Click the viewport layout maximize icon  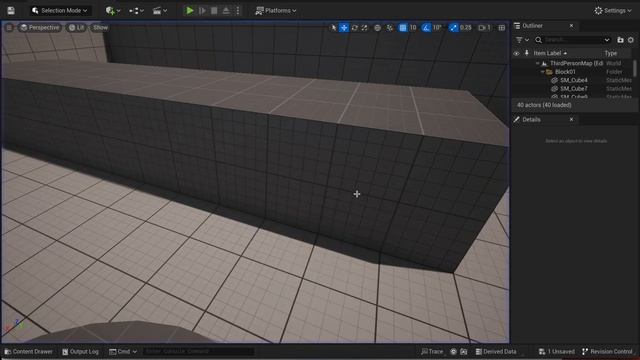[502, 28]
